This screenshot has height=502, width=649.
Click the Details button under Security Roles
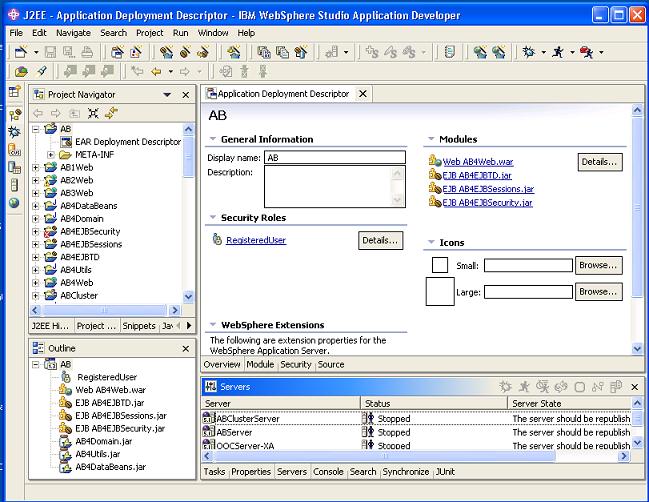tap(380, 240)
